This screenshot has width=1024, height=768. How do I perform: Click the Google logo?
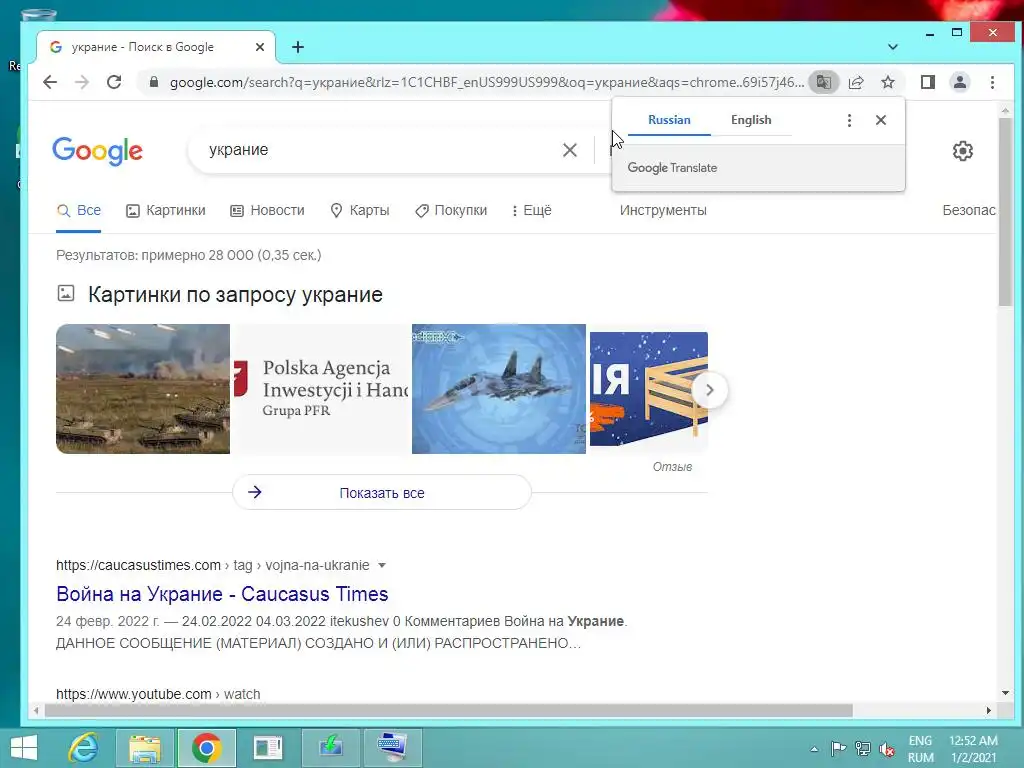click(x=97, y=151)
